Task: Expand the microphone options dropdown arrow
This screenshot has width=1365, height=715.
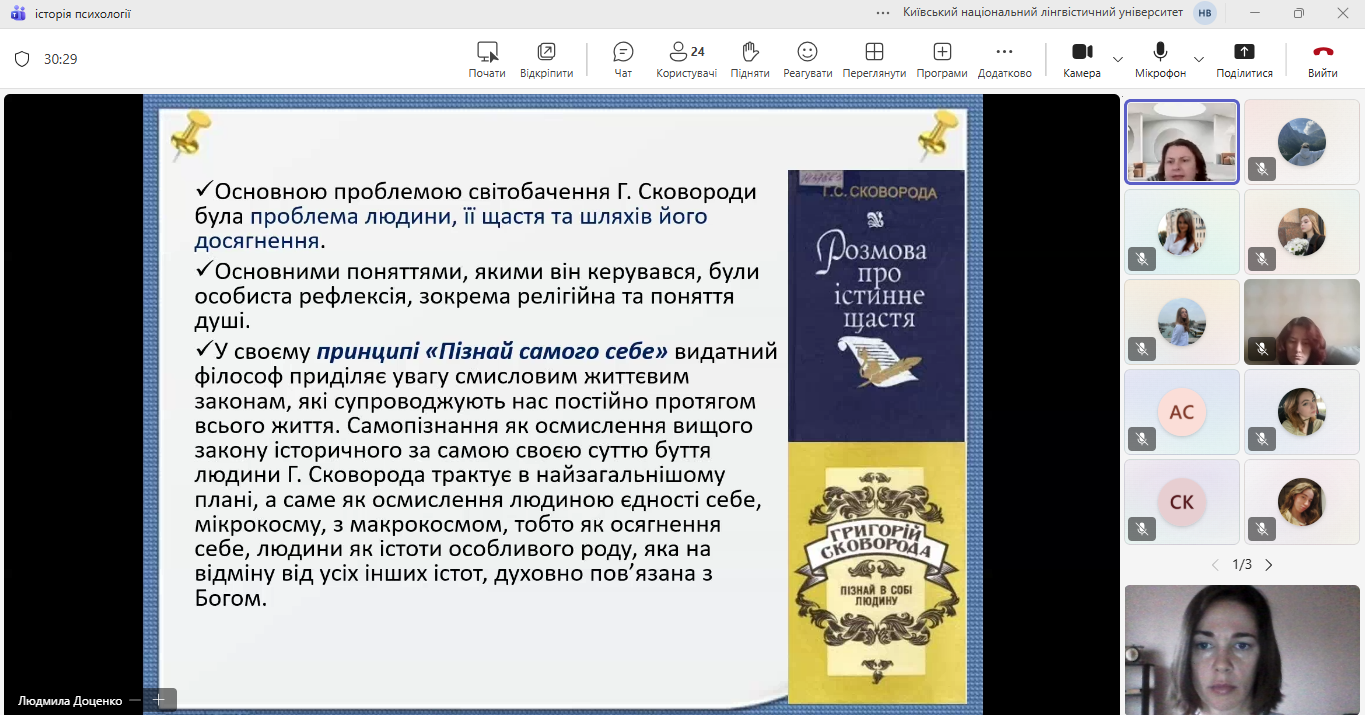Action: pos(1199,59)
